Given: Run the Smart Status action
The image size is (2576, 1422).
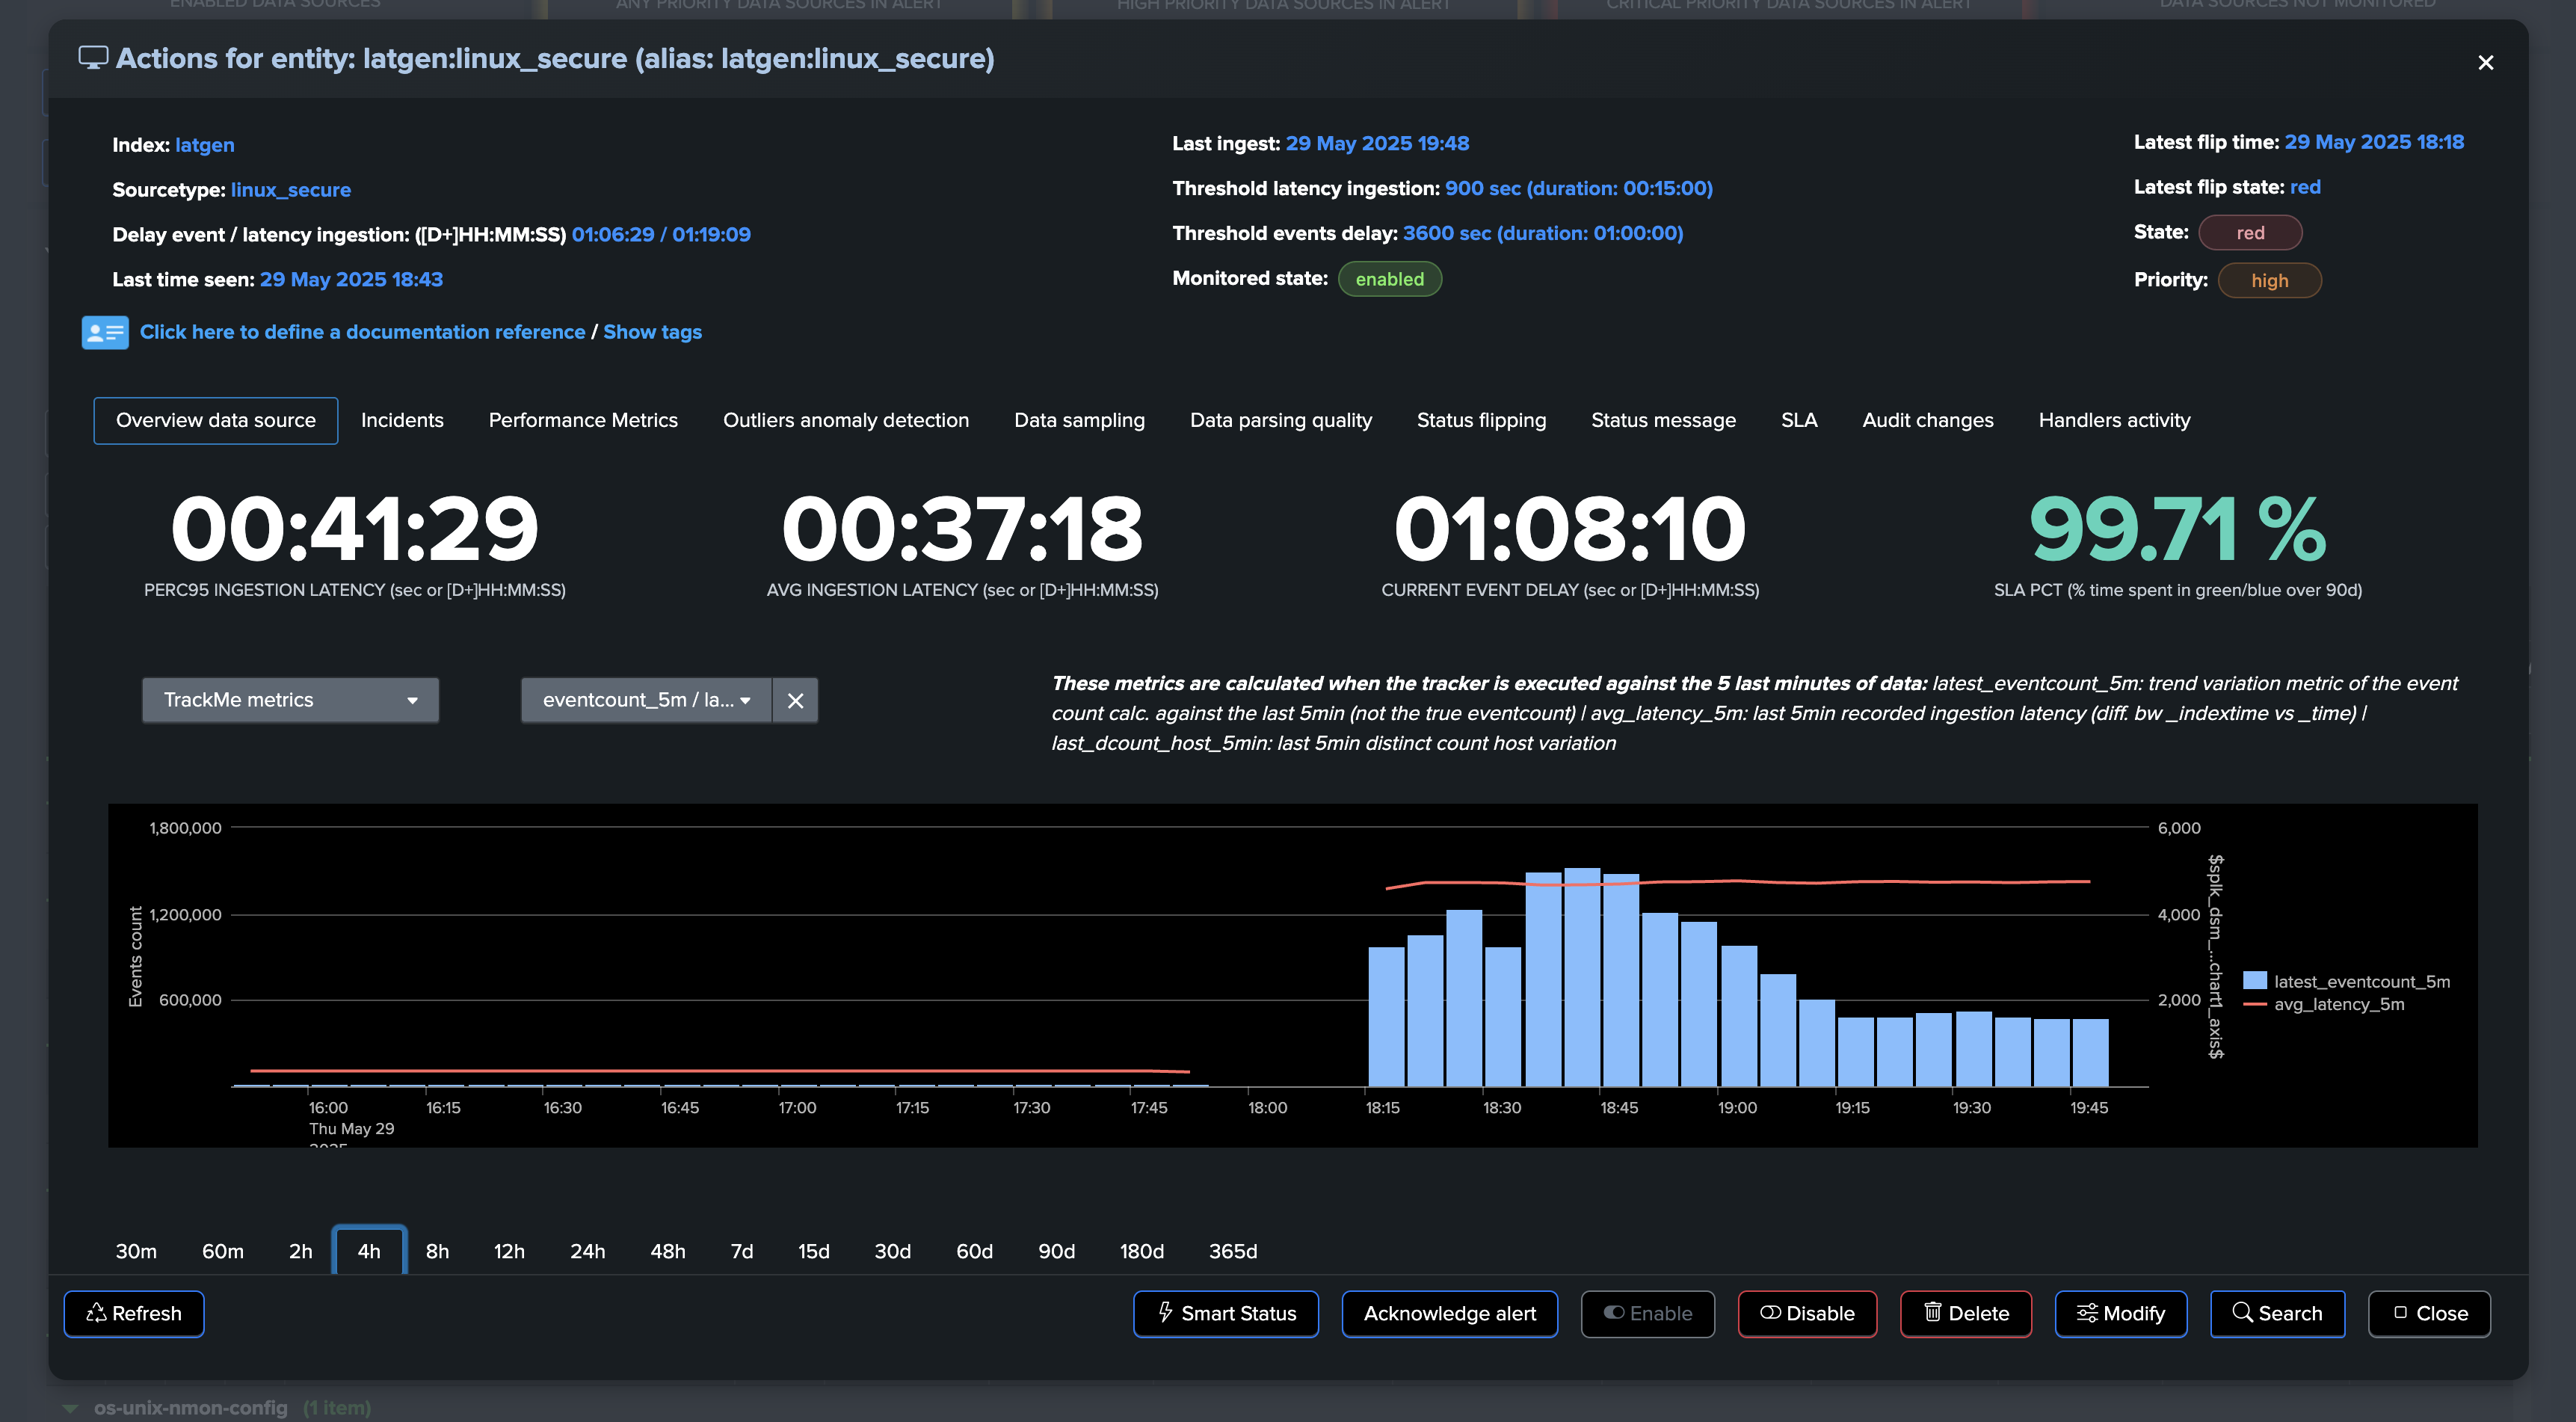Looking at the screenshot, I should click(x=1225, y=1313).
